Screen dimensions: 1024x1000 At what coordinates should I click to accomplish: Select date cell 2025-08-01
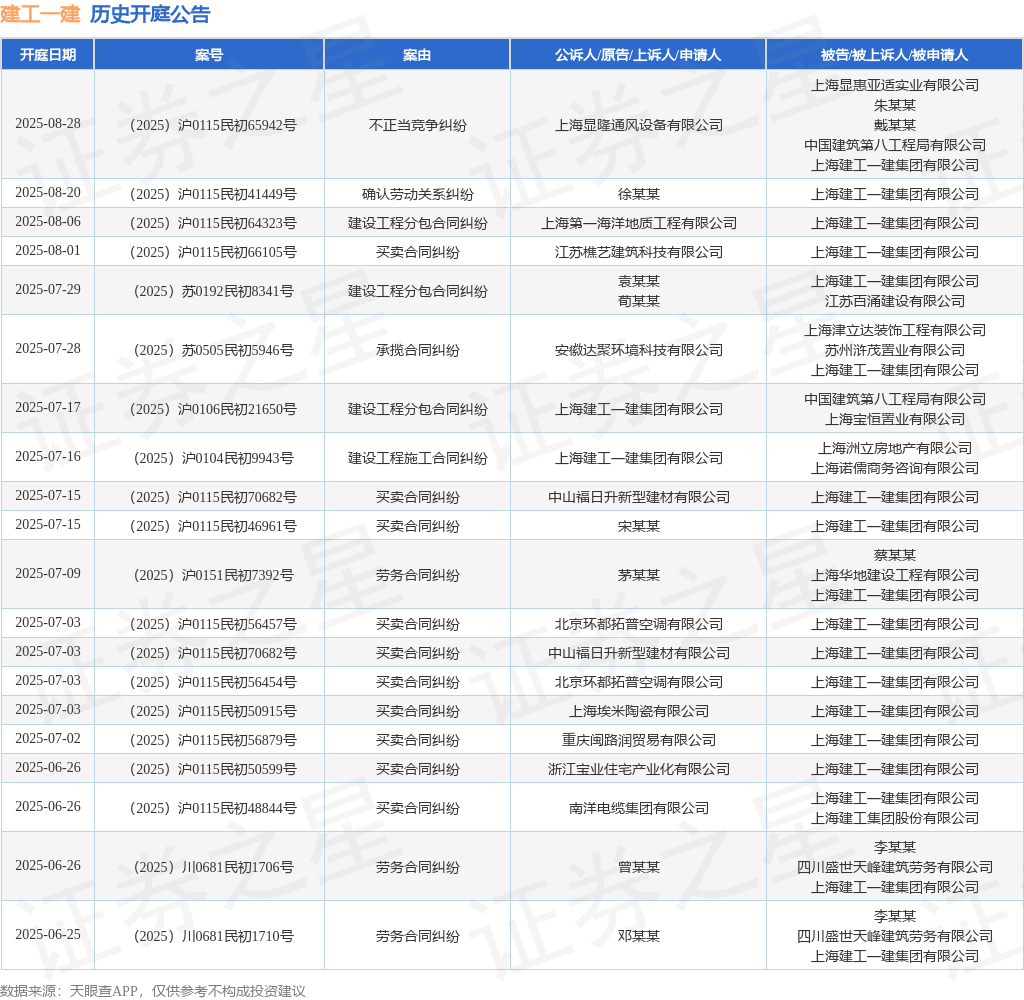coord(48,250)
